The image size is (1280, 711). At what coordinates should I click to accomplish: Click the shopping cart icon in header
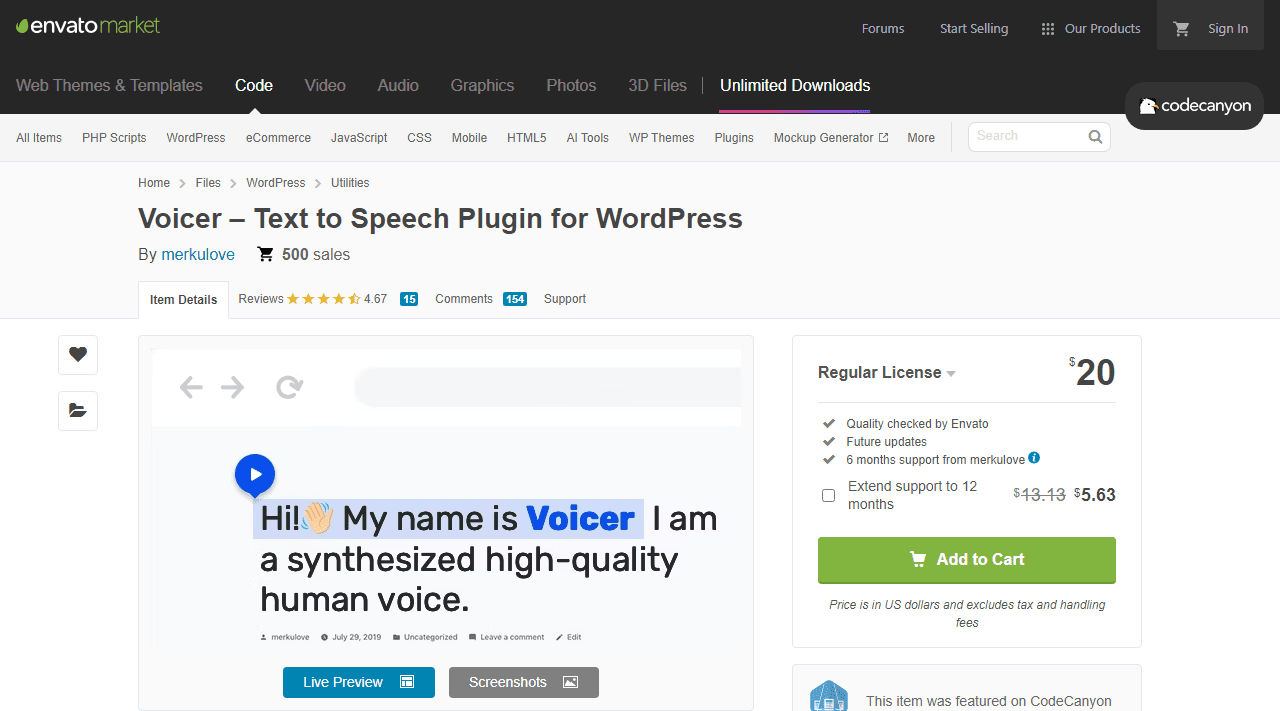[x=1181, y=29]
